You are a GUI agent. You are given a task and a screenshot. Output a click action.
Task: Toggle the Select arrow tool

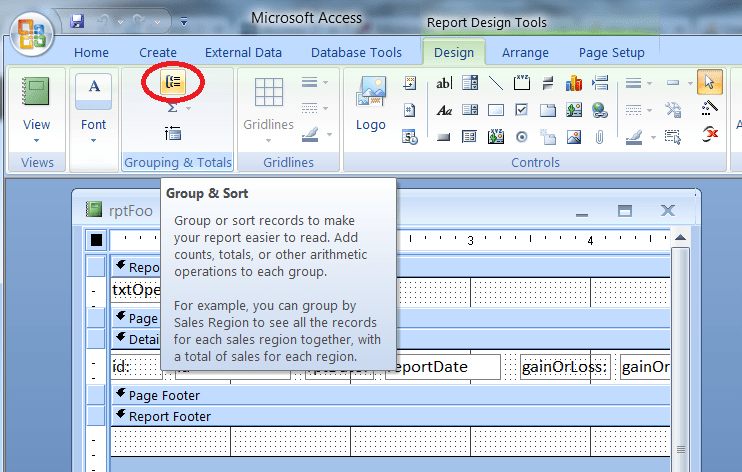click(709, 82)
